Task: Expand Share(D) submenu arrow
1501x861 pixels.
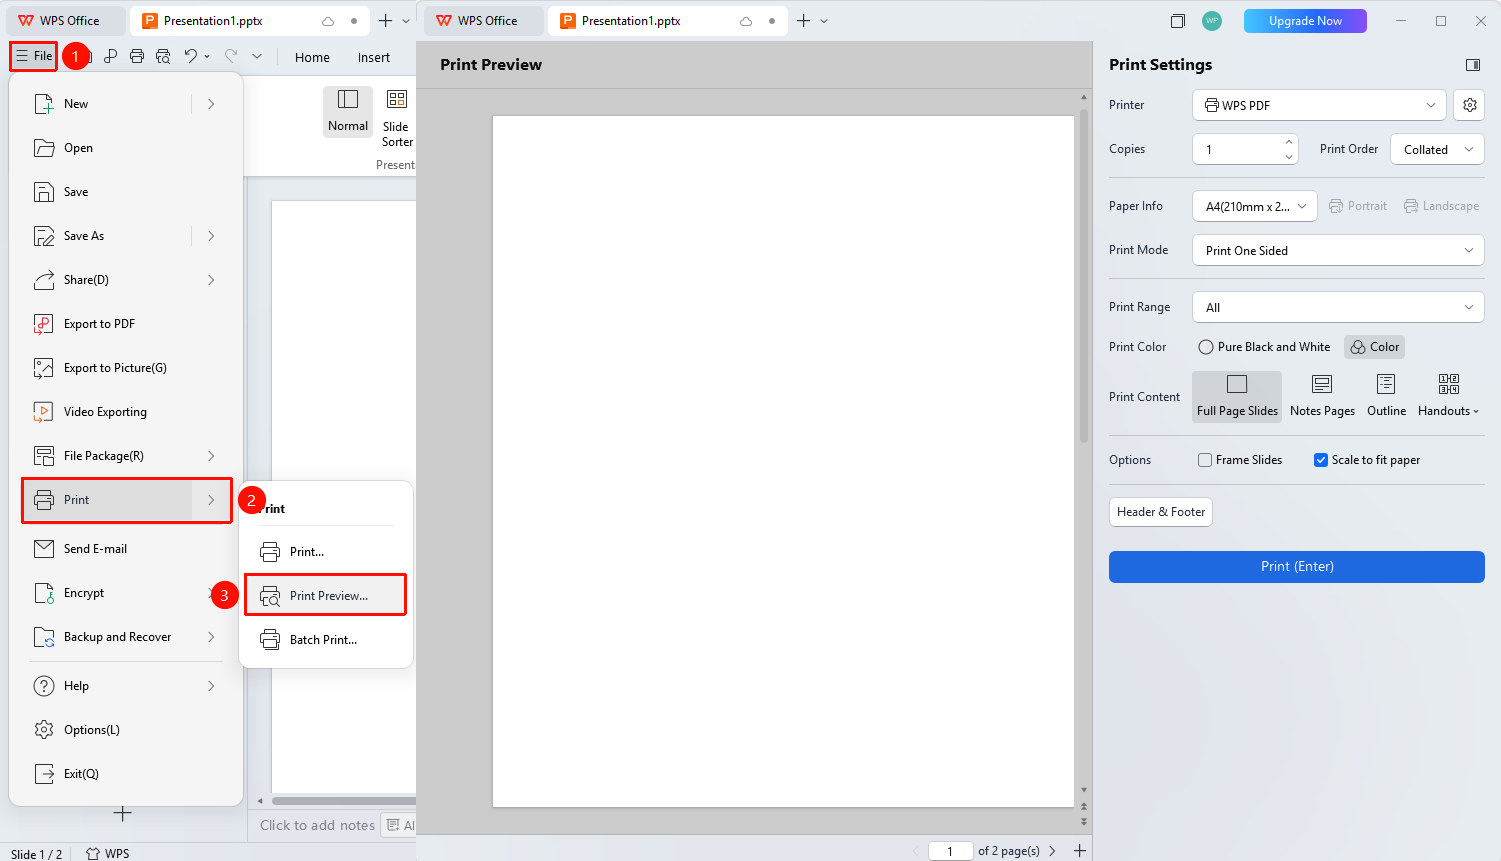Action: coord(211,280)
